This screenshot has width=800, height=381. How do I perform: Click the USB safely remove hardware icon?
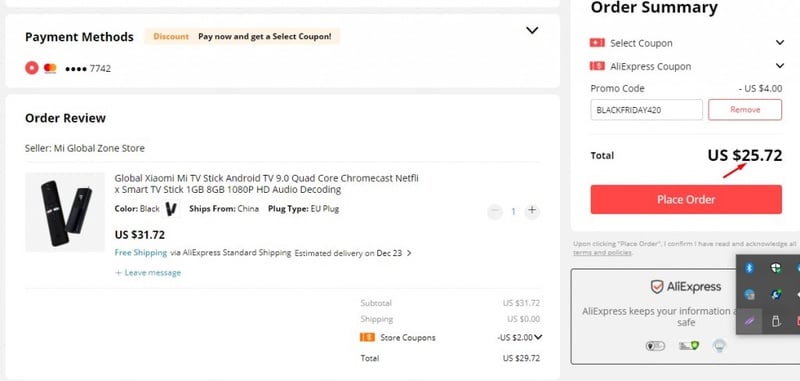click(776, 322)
